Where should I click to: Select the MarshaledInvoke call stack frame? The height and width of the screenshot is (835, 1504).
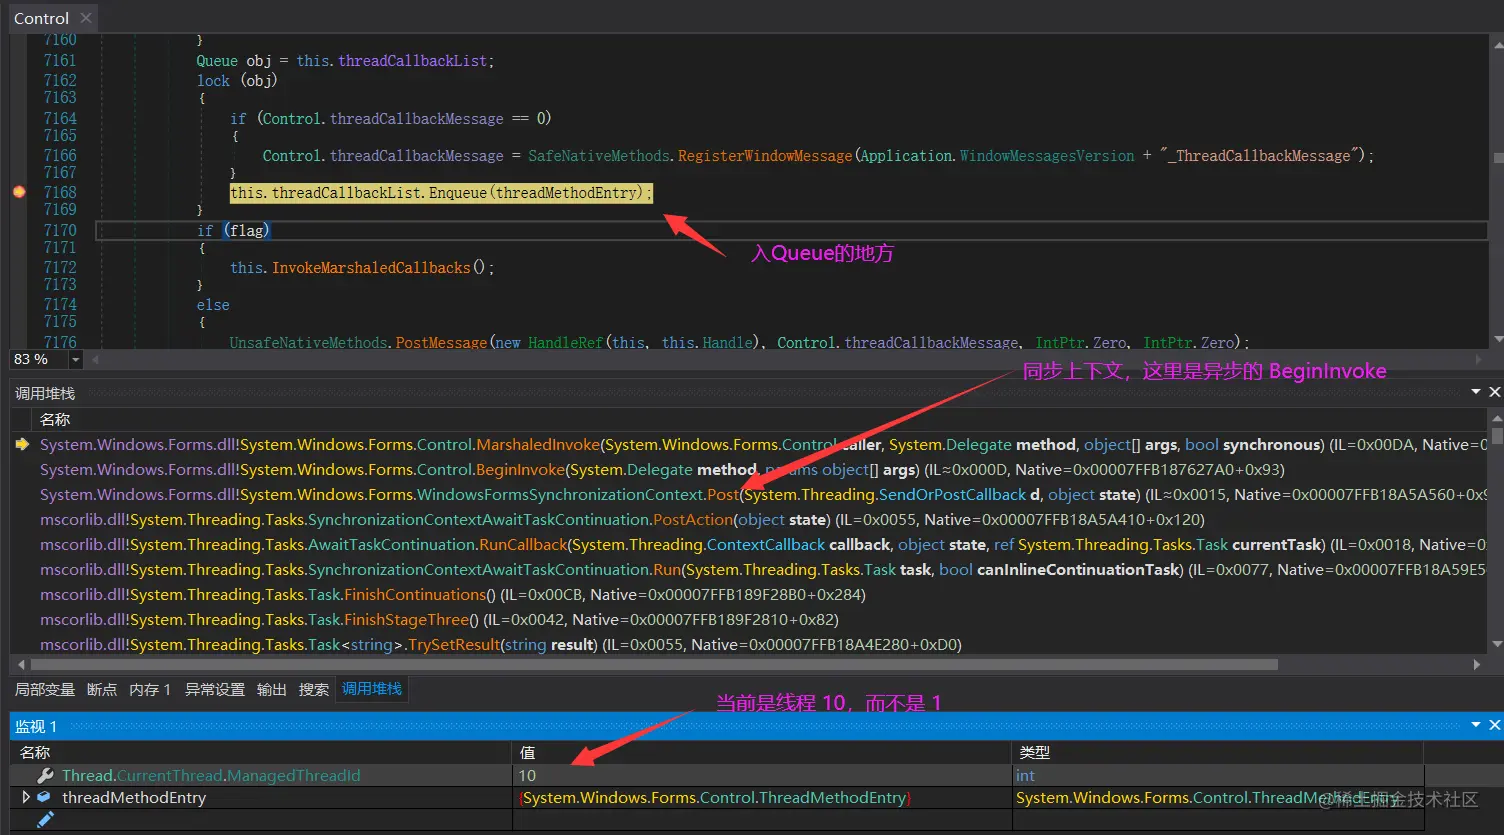pos(763,444)
